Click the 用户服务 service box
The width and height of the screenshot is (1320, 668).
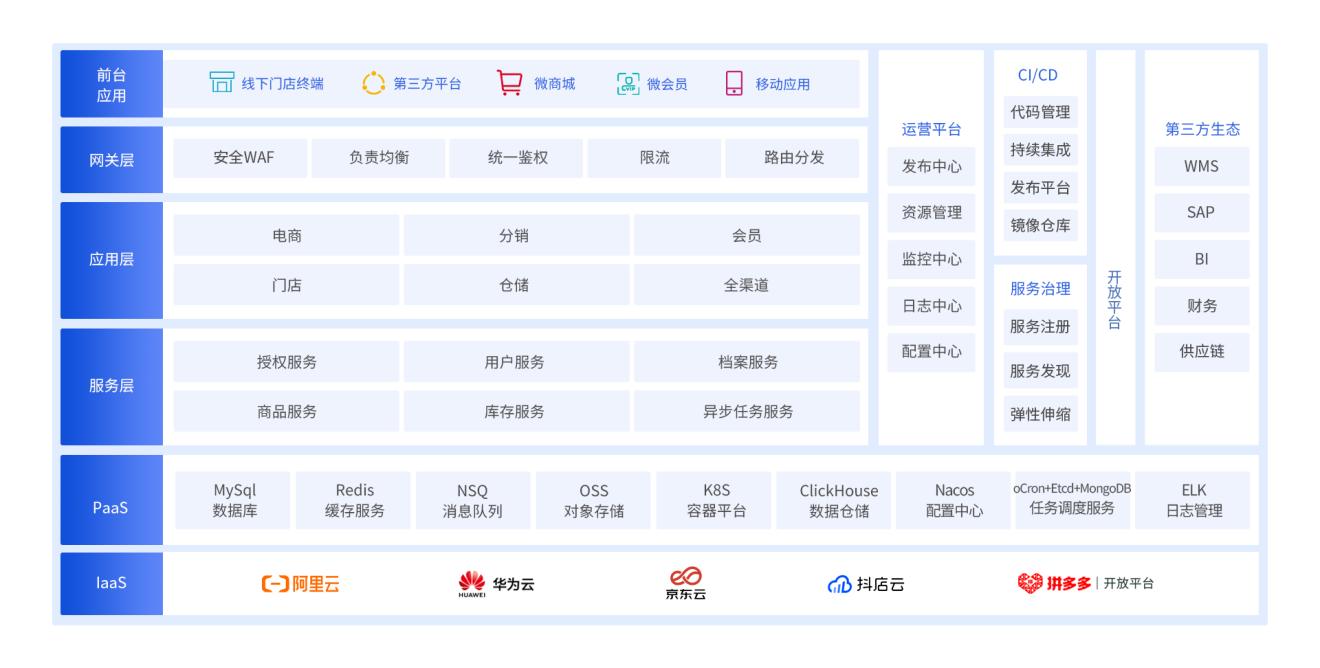click(517, 362)
